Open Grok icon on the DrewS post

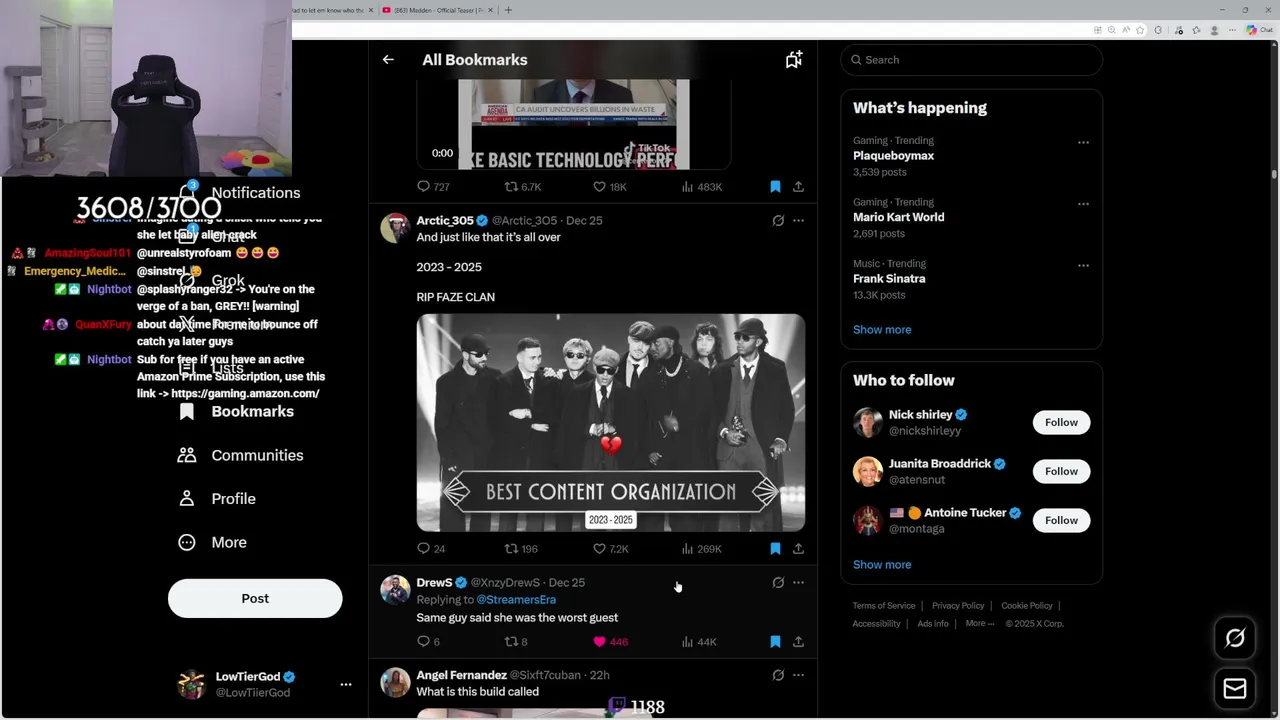(778, 583)
